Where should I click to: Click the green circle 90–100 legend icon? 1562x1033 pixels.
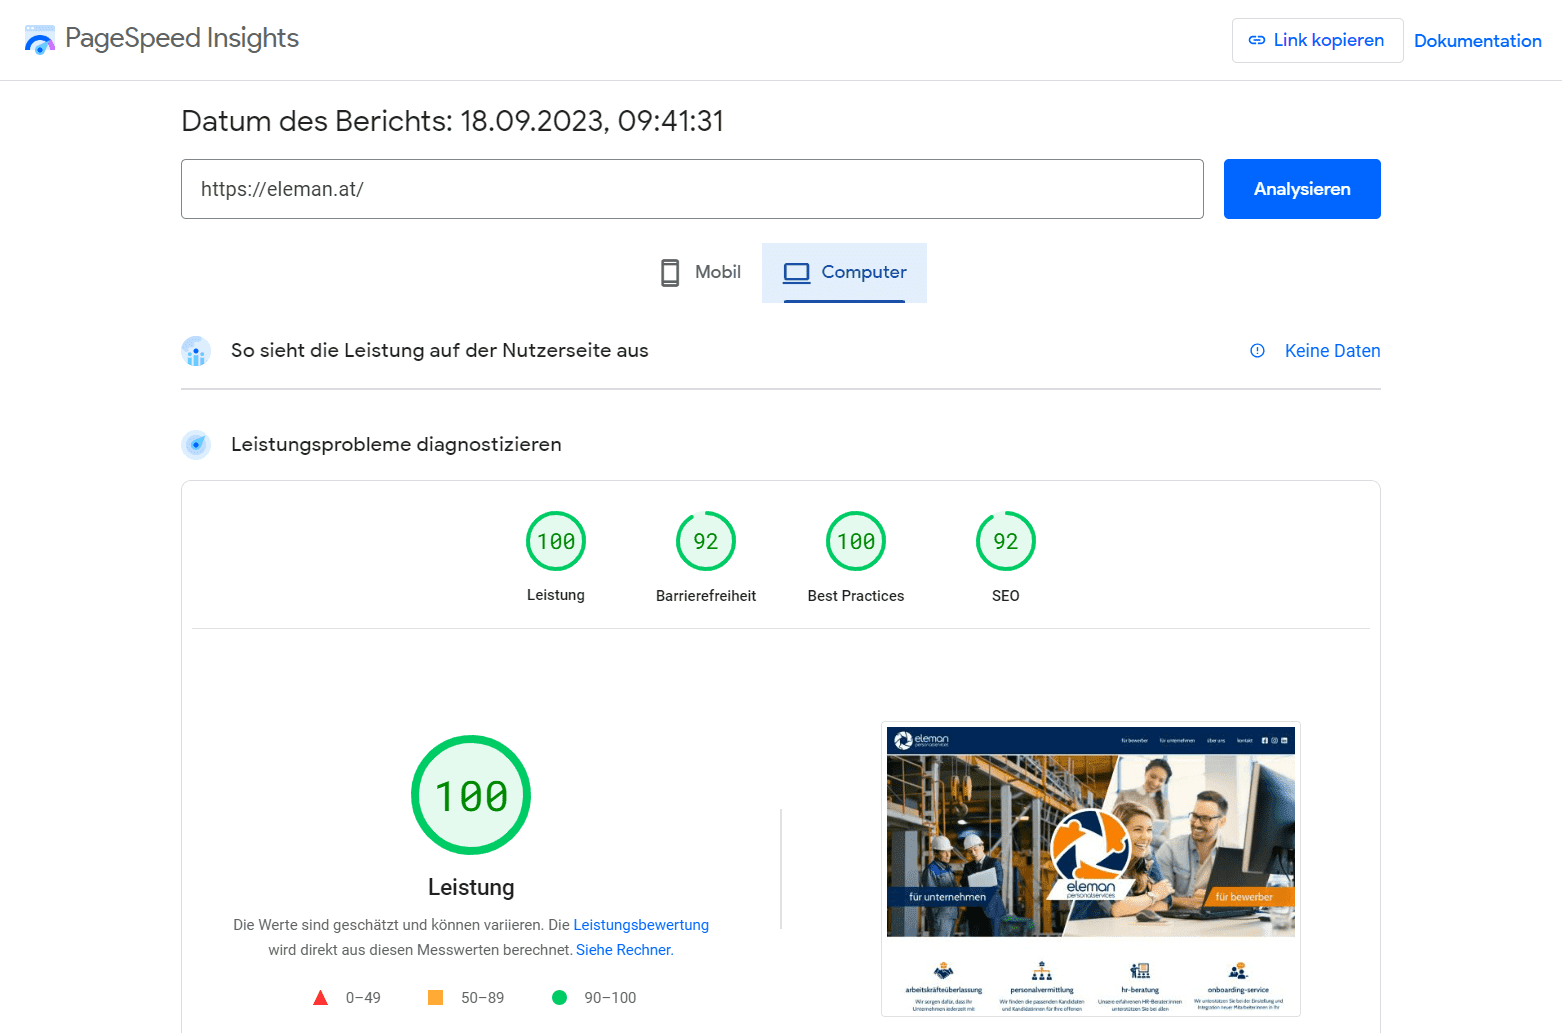tap(559, 998)
